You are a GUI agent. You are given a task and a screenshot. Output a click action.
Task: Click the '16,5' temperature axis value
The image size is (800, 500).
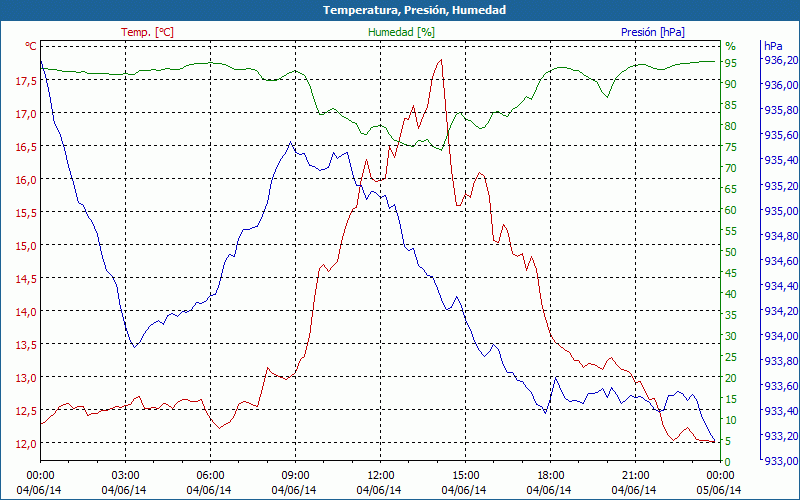click(x=27, y=146)
